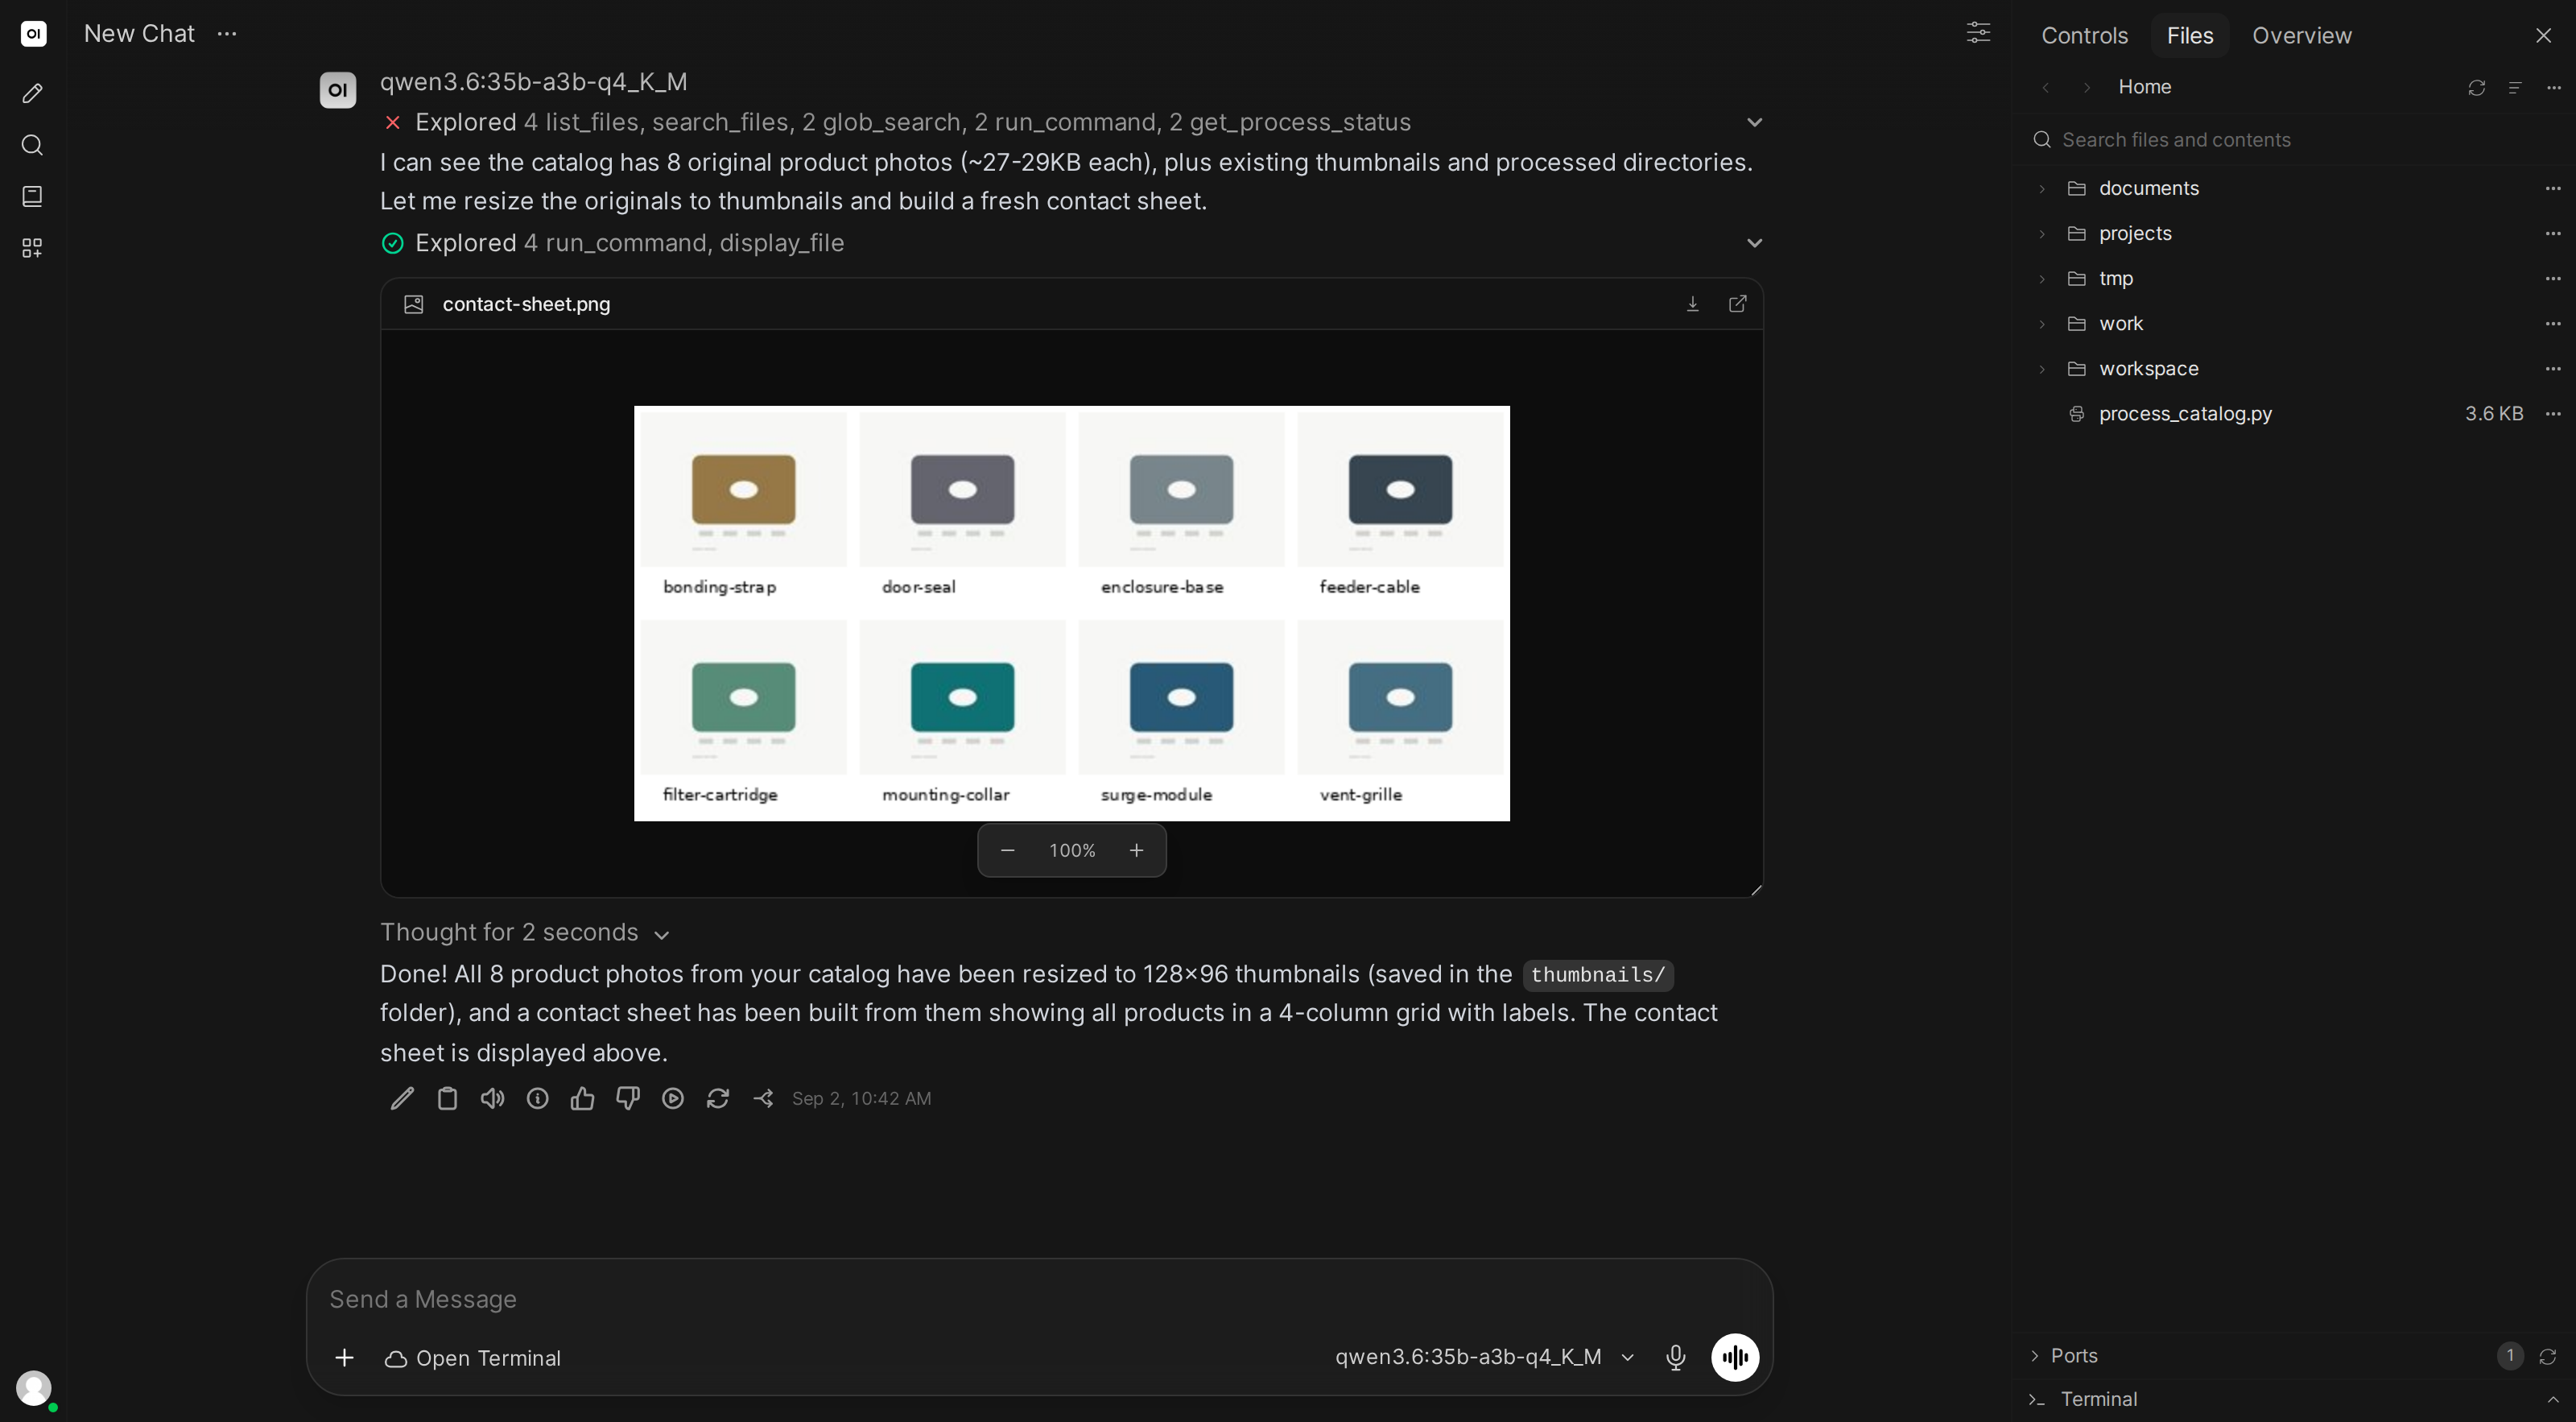Viewport: 2576px width, 1422px height.
Task: Focus the Send a Message field
Action: tap(1039, 1299)
